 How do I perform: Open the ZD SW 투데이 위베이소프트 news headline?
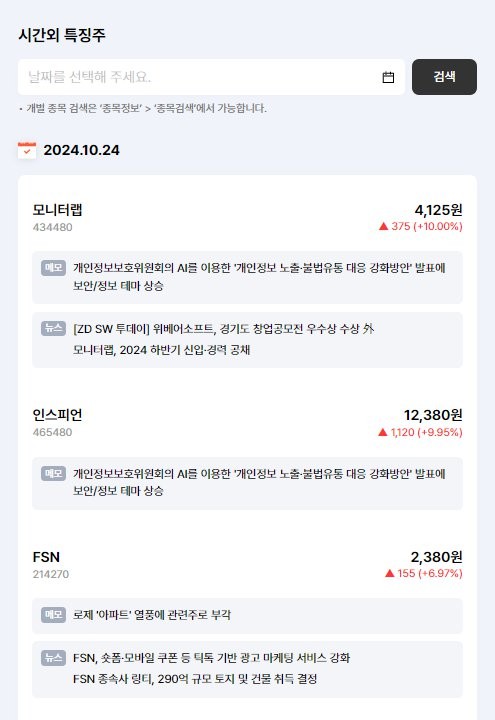tap(224, 329)
